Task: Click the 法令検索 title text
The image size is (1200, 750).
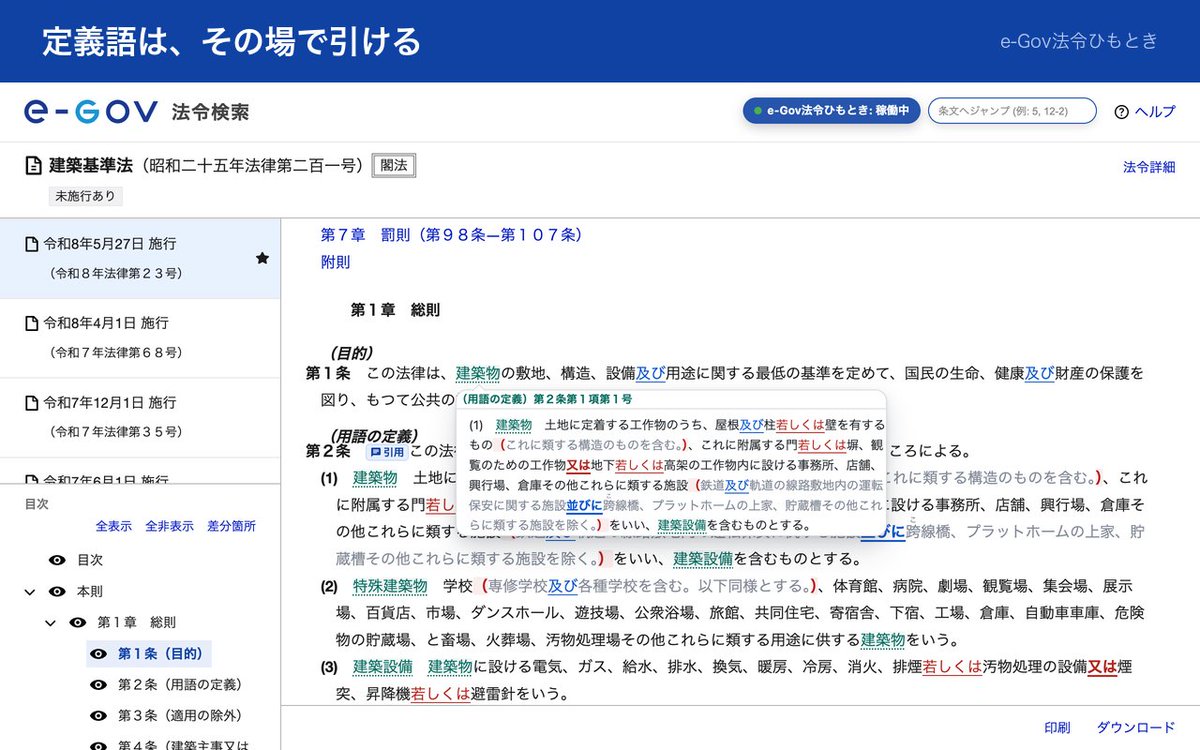Action: [x=210, y=112]
